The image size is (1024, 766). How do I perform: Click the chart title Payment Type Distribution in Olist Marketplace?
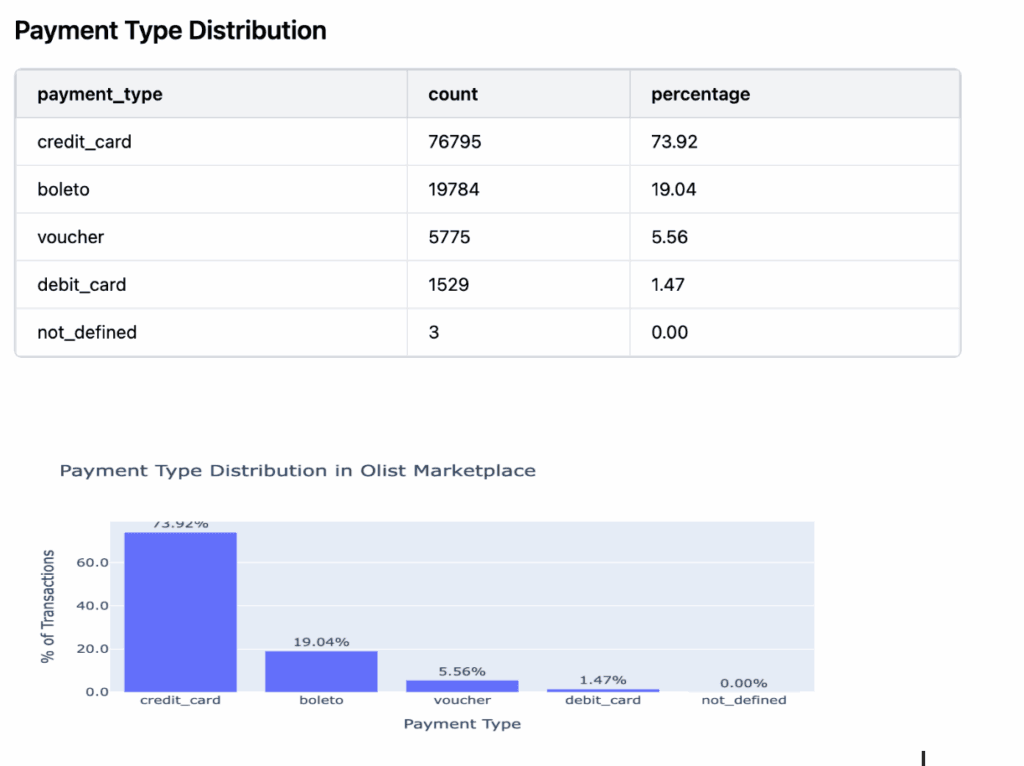point(297,470)
